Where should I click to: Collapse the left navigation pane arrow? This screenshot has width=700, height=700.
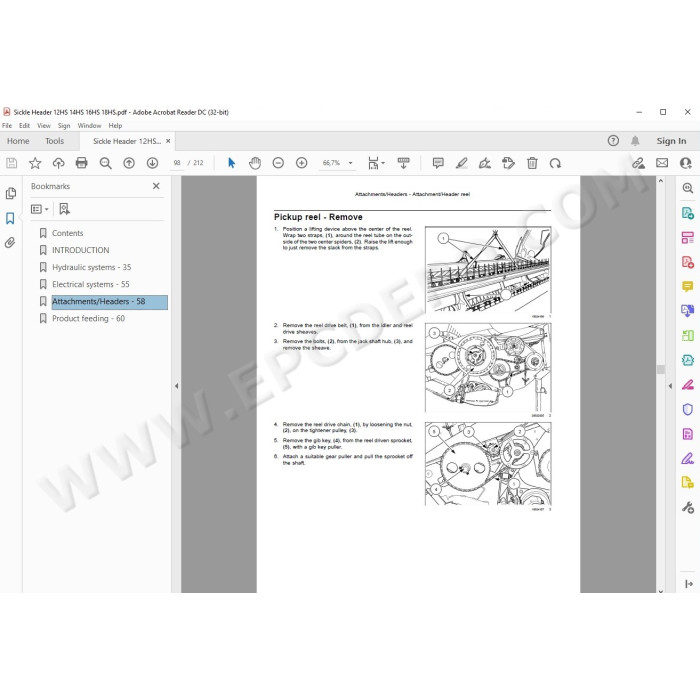pos(176,386)
